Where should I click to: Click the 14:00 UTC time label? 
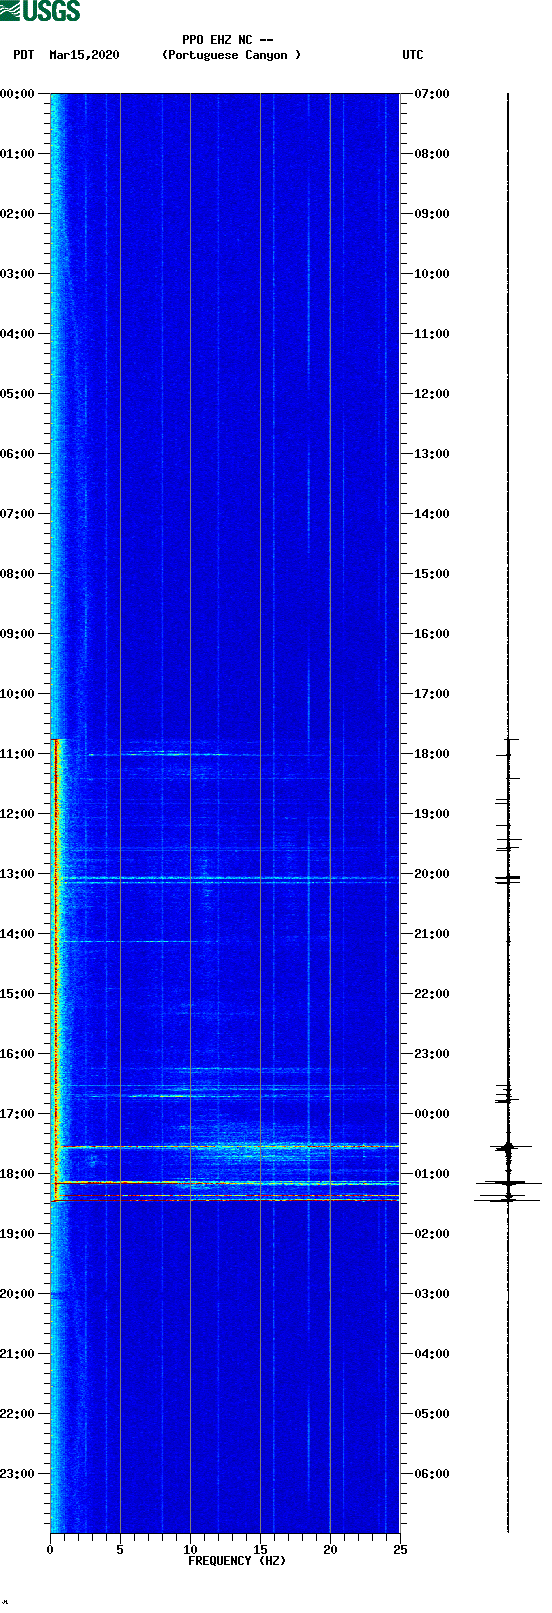tap(432, 514)
